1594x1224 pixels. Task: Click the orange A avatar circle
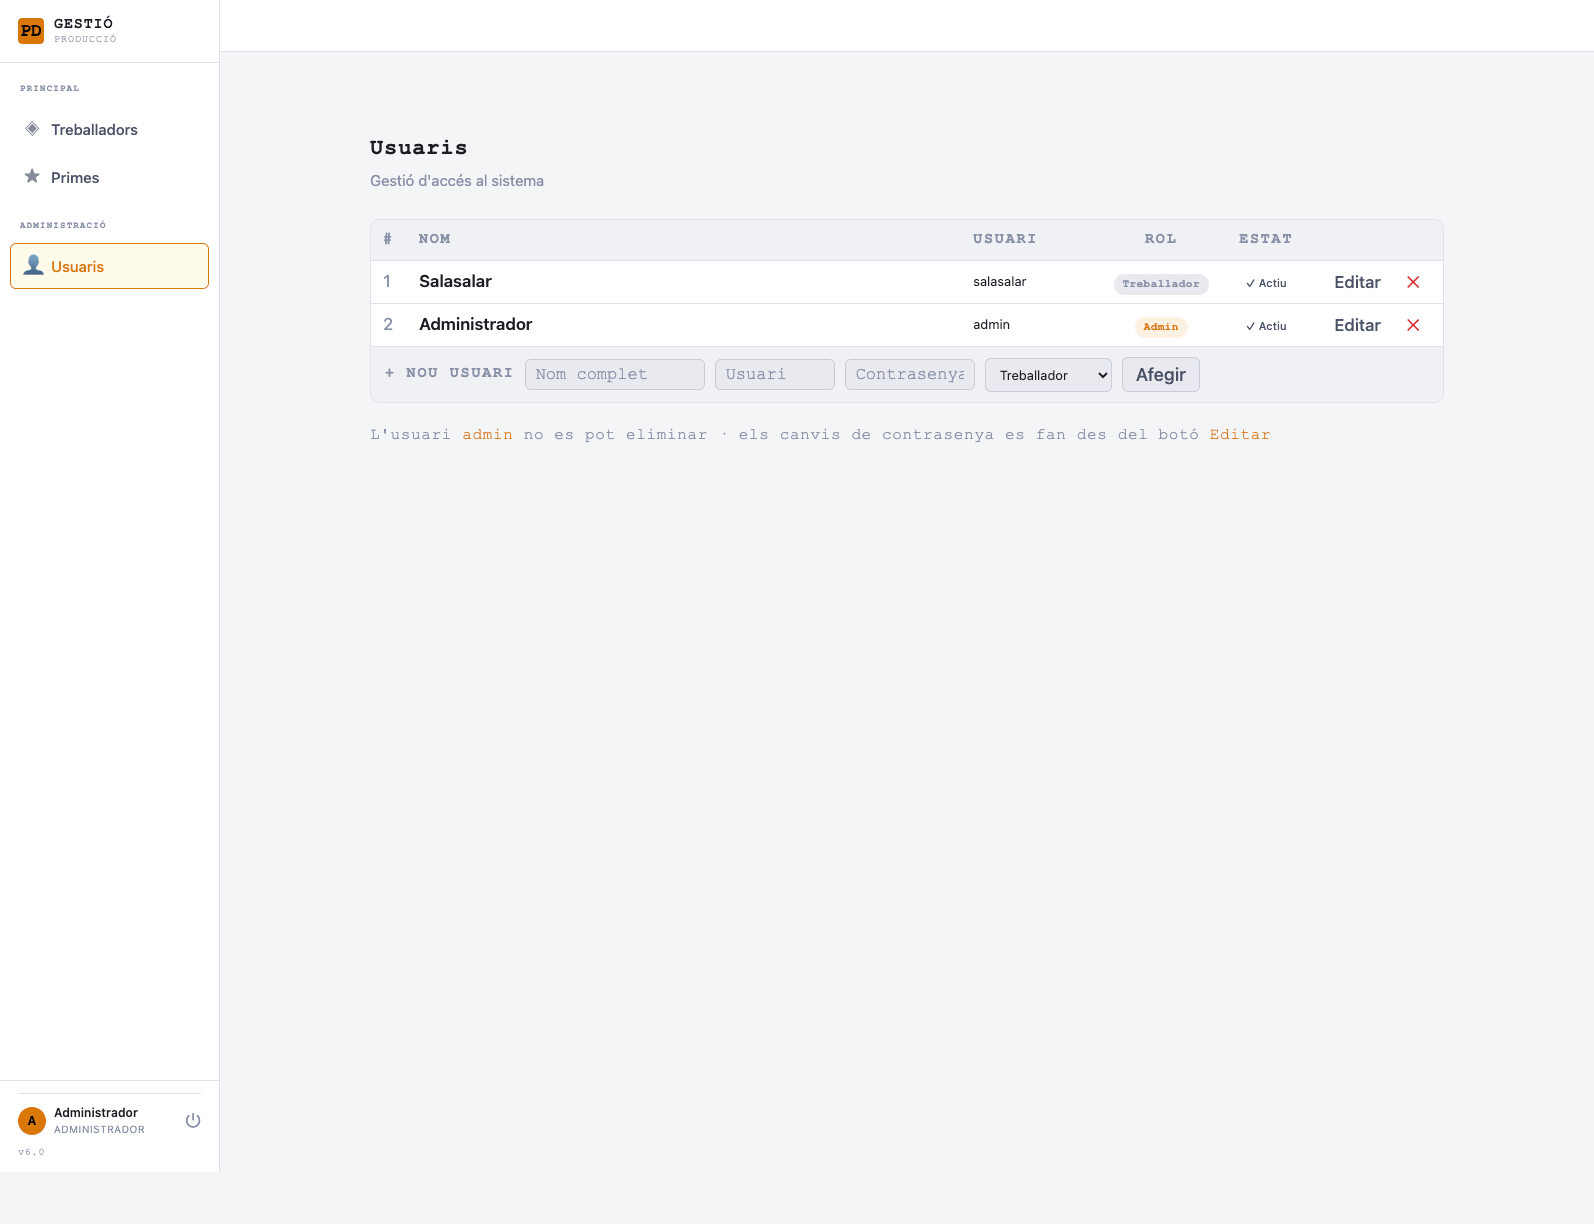32,1121
